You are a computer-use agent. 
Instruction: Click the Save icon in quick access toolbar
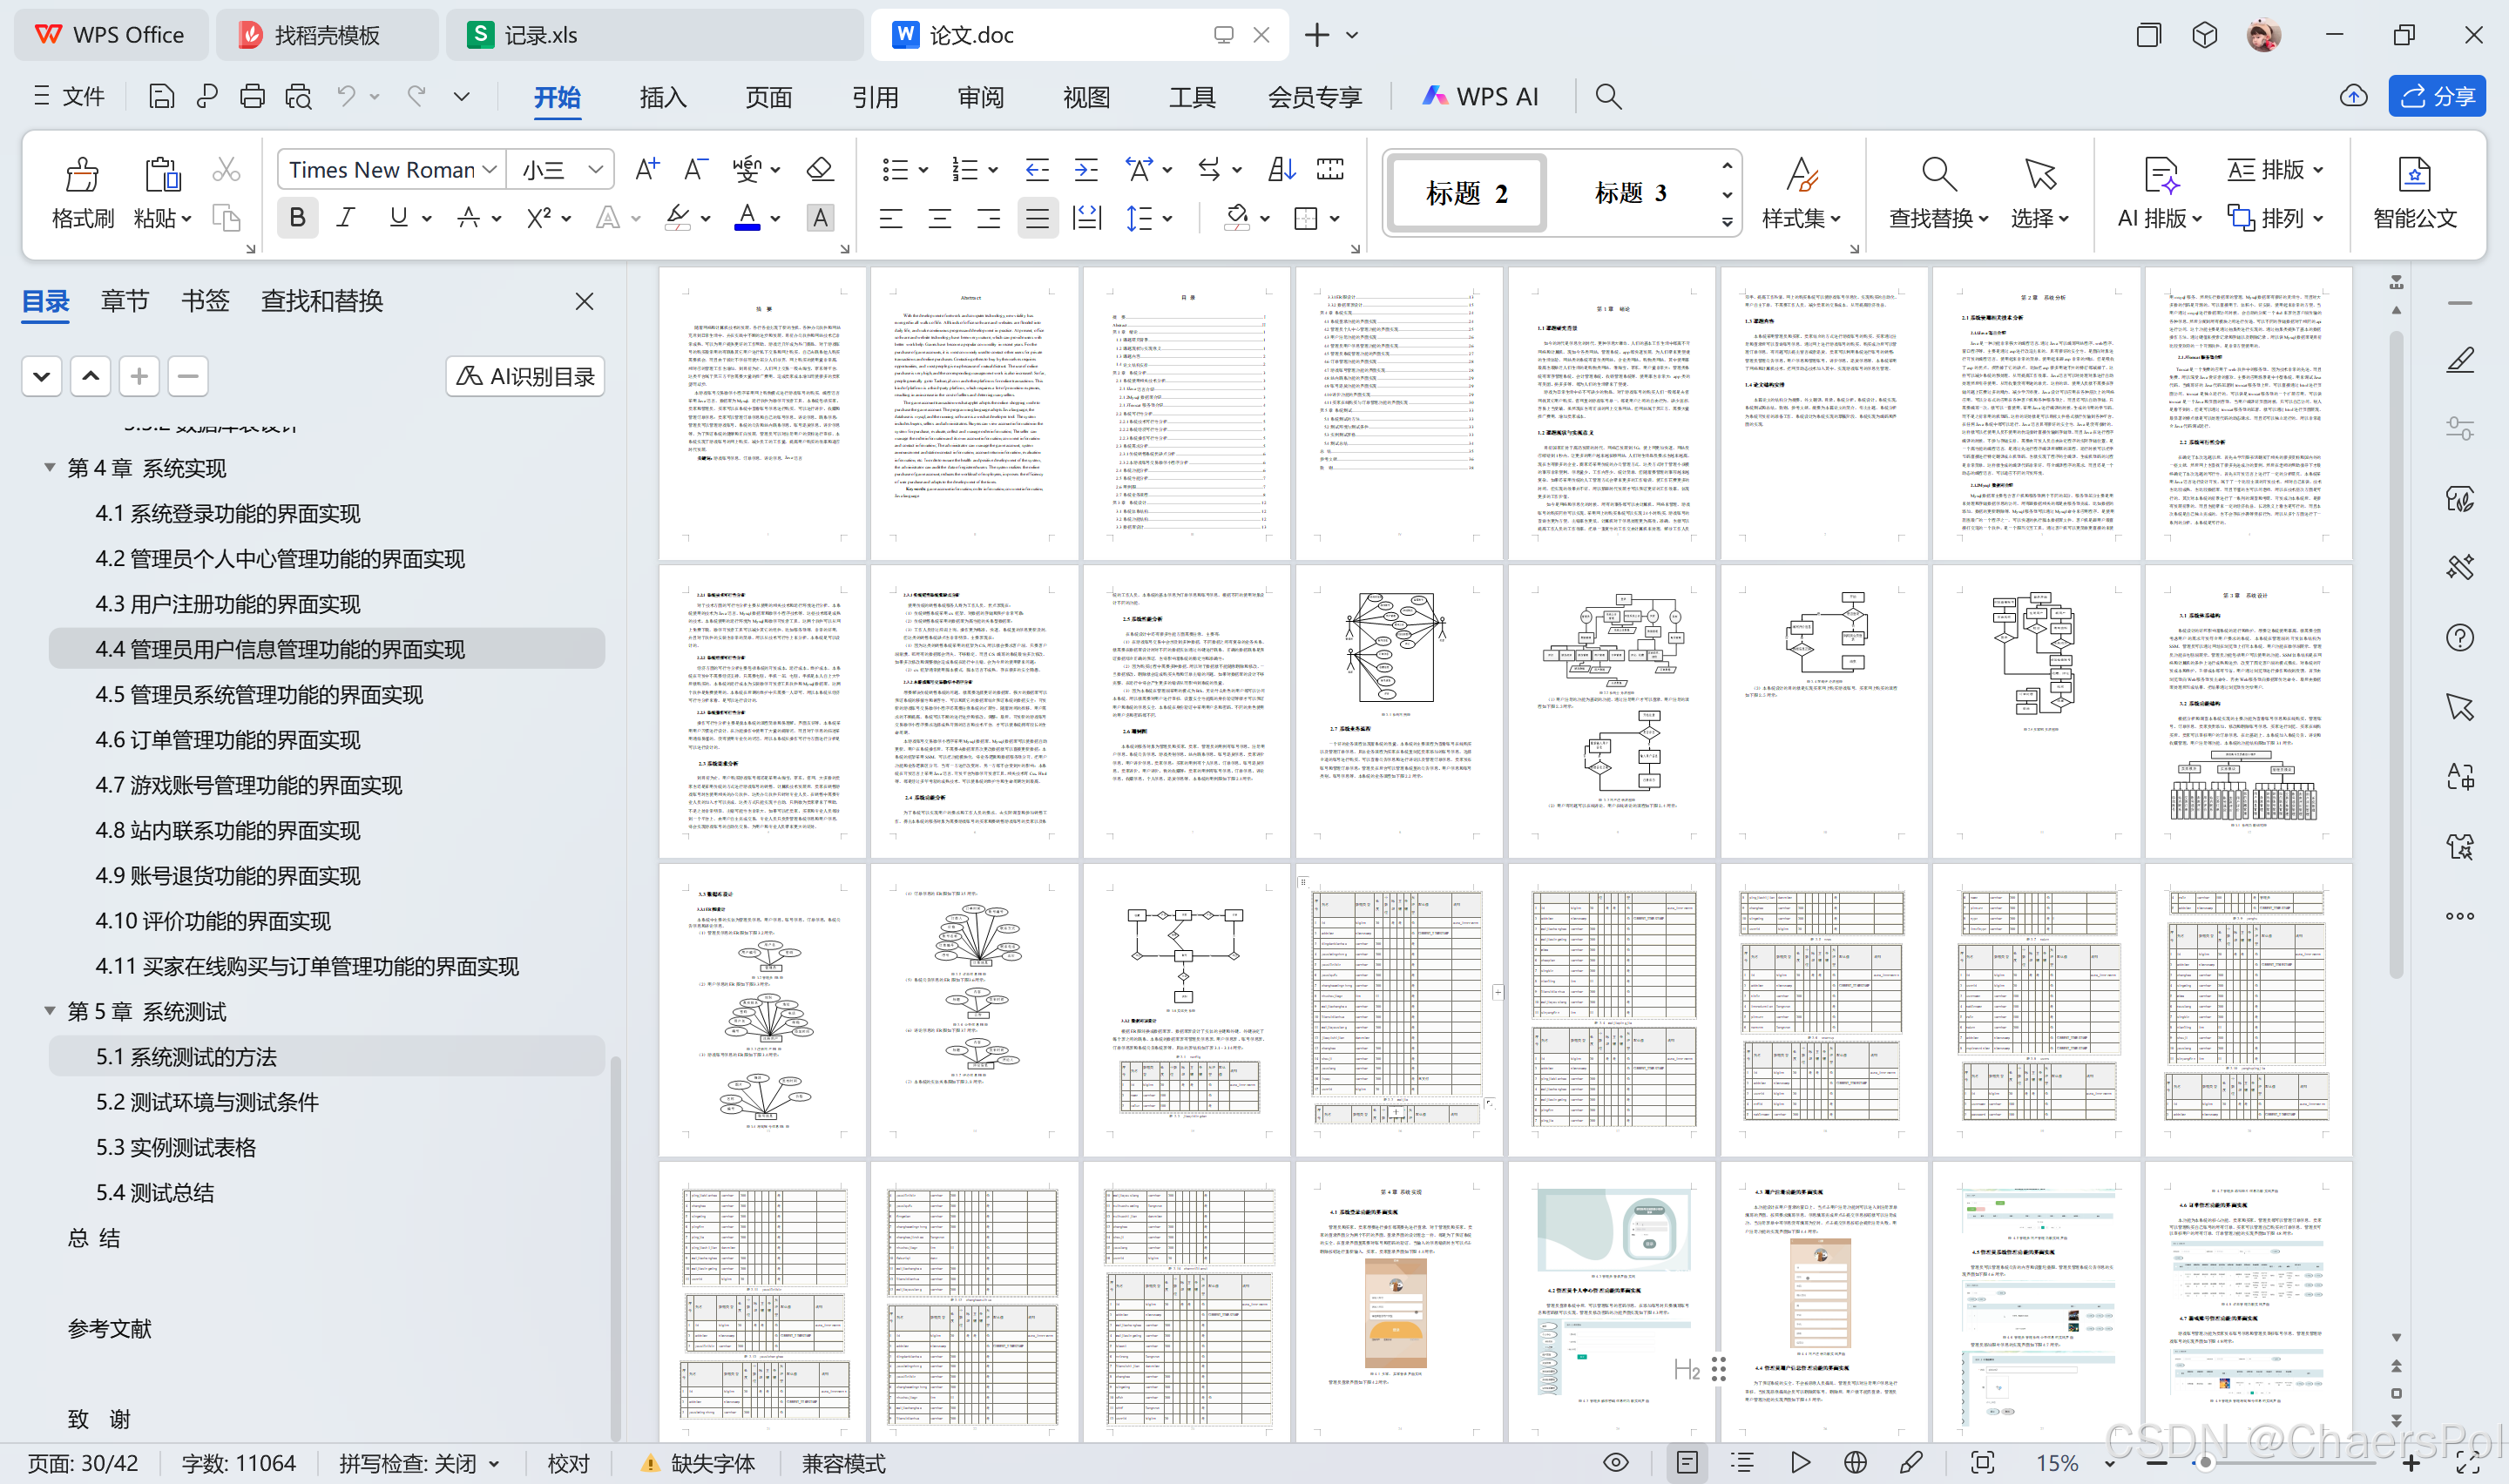pyautogui.click(x=161, y=96)
